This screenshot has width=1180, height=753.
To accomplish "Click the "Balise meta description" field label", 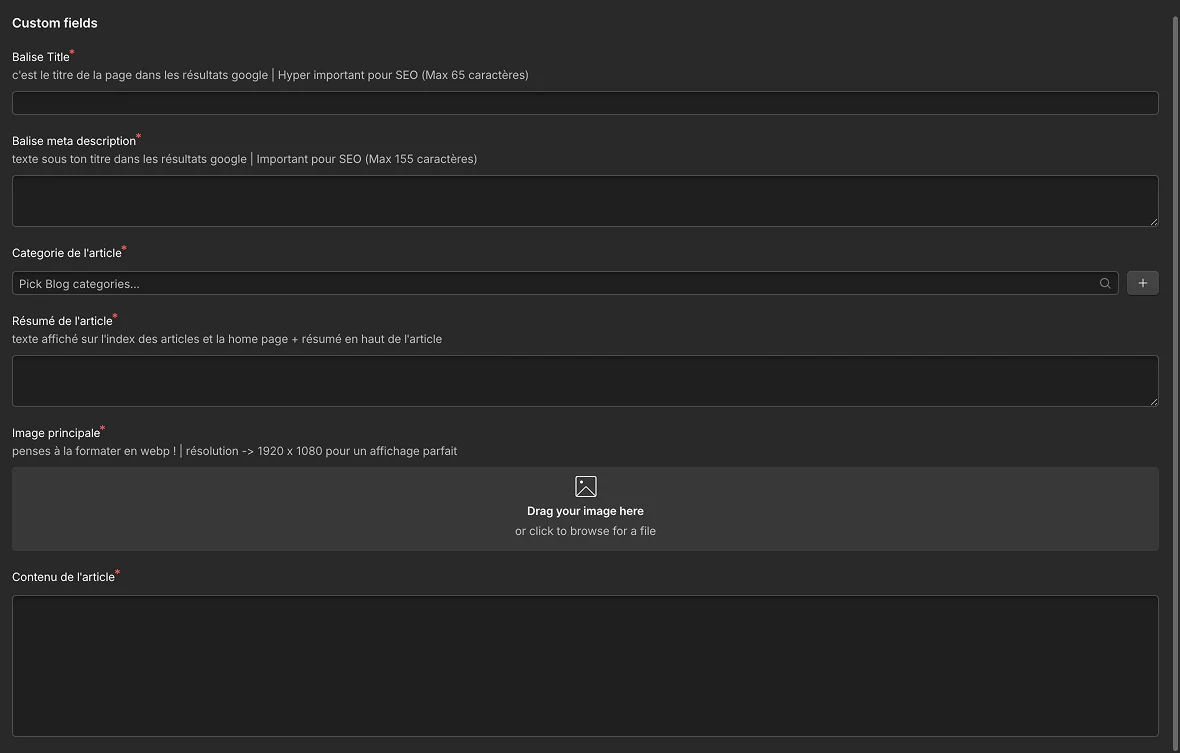I will click(74, 140).
